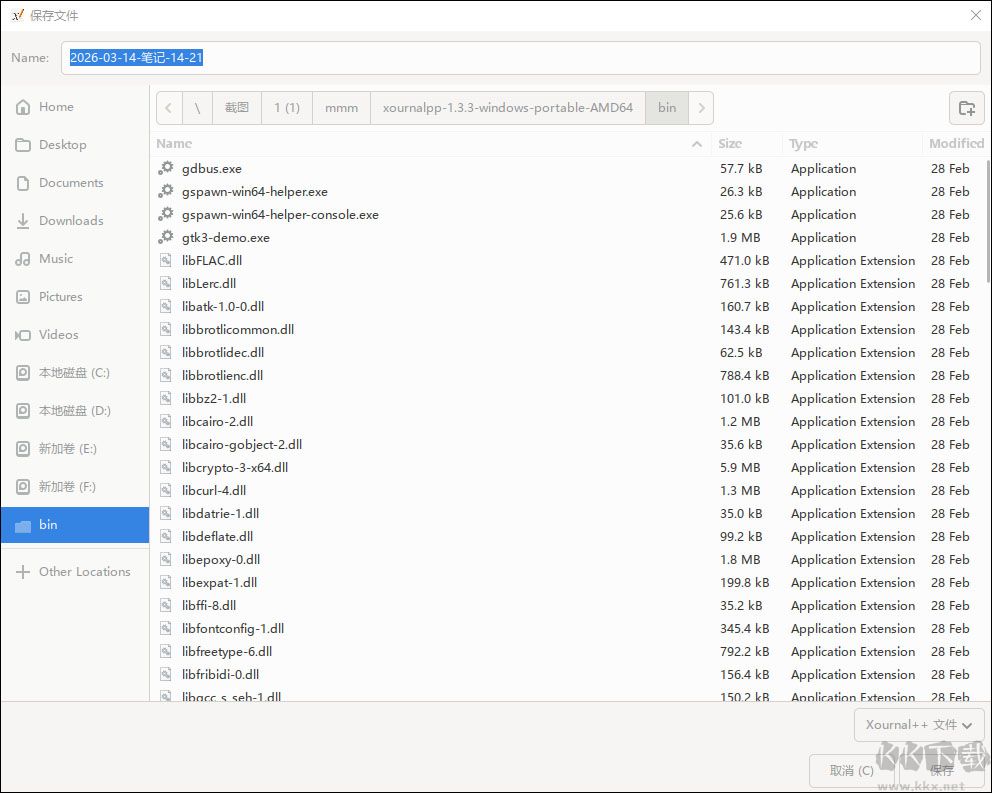Select the bin bookmark in the sidebar
The width and height of the screenshot is (992, 793).
75,525
